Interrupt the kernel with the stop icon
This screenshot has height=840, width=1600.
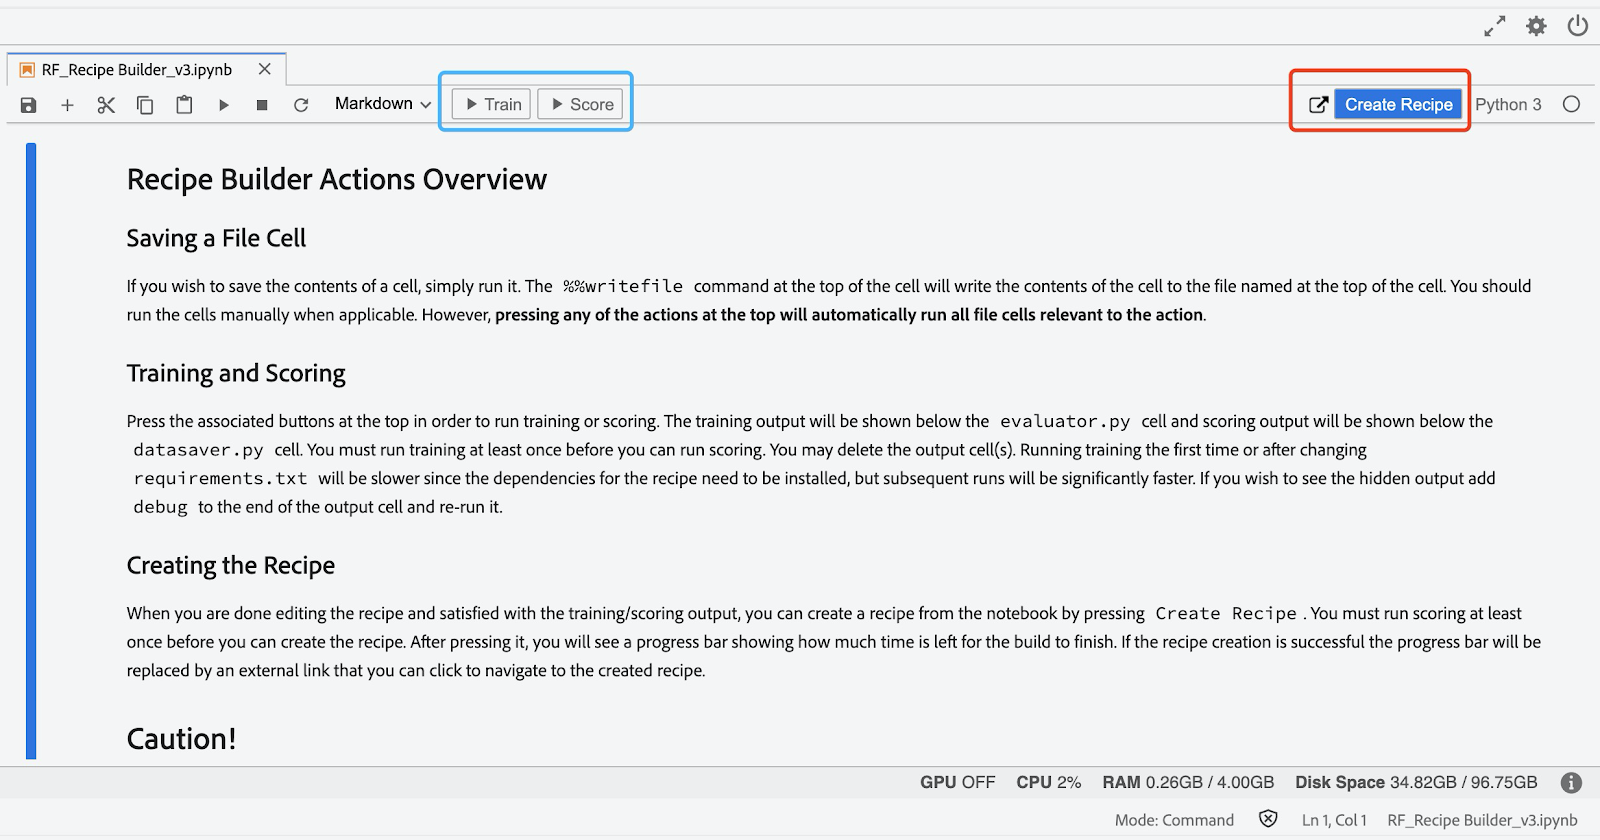point(262,105)
